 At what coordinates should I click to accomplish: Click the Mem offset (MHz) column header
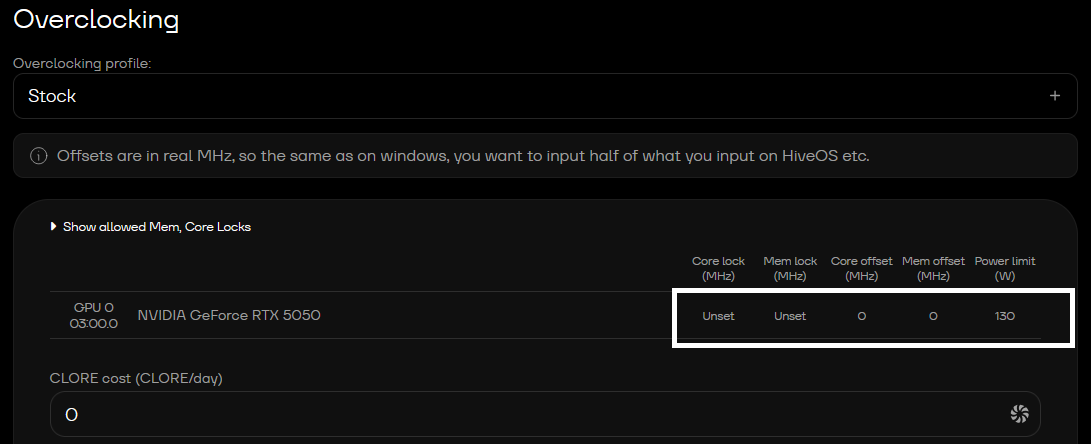(933, 268)
